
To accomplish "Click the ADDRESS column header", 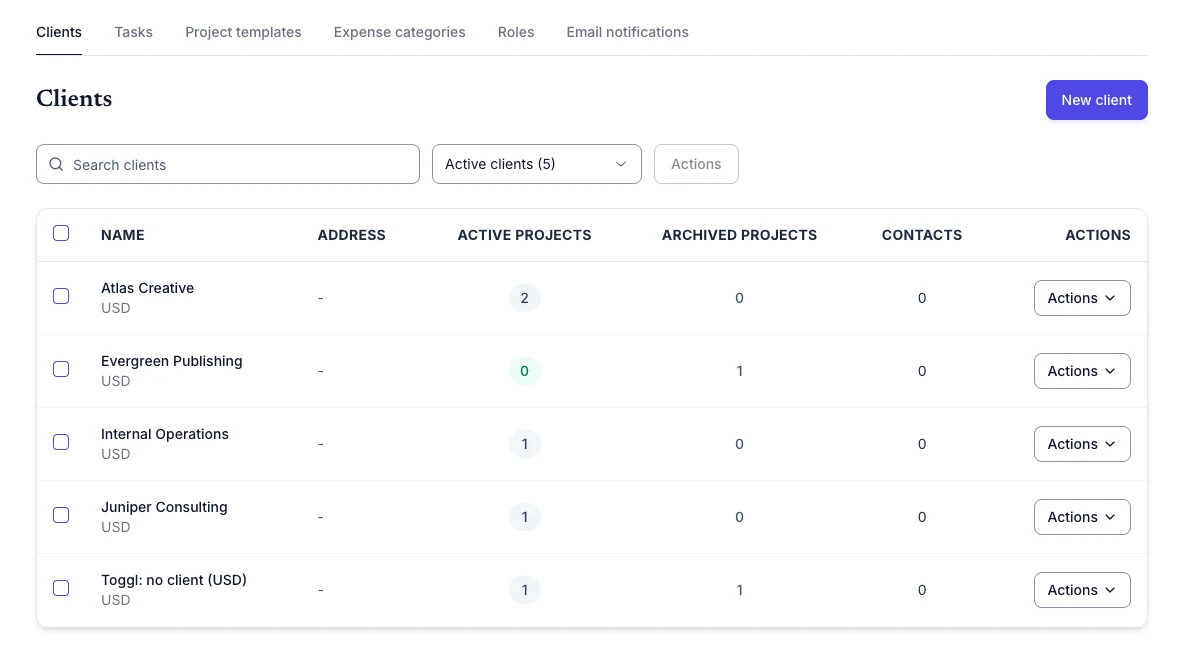I will pyautogui.click(x=351, y=235).
